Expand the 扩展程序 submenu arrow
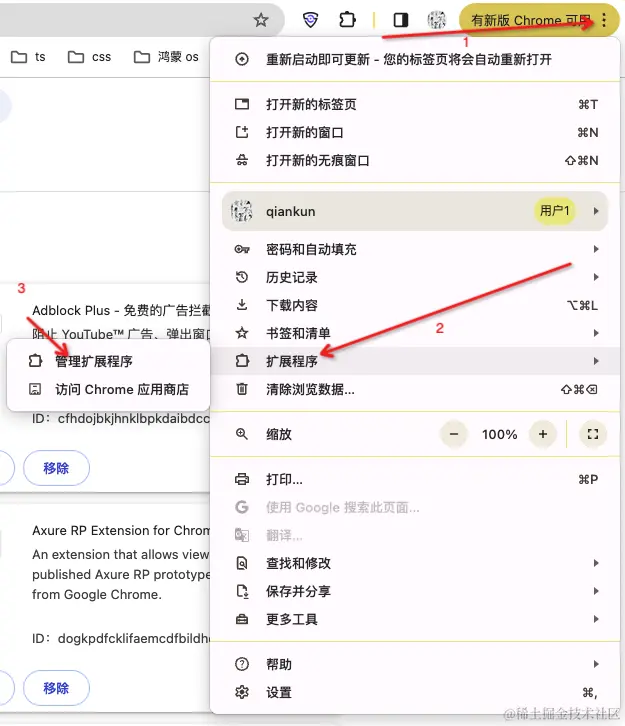Viewport: 625px width, 726px height. pos(596,361)
